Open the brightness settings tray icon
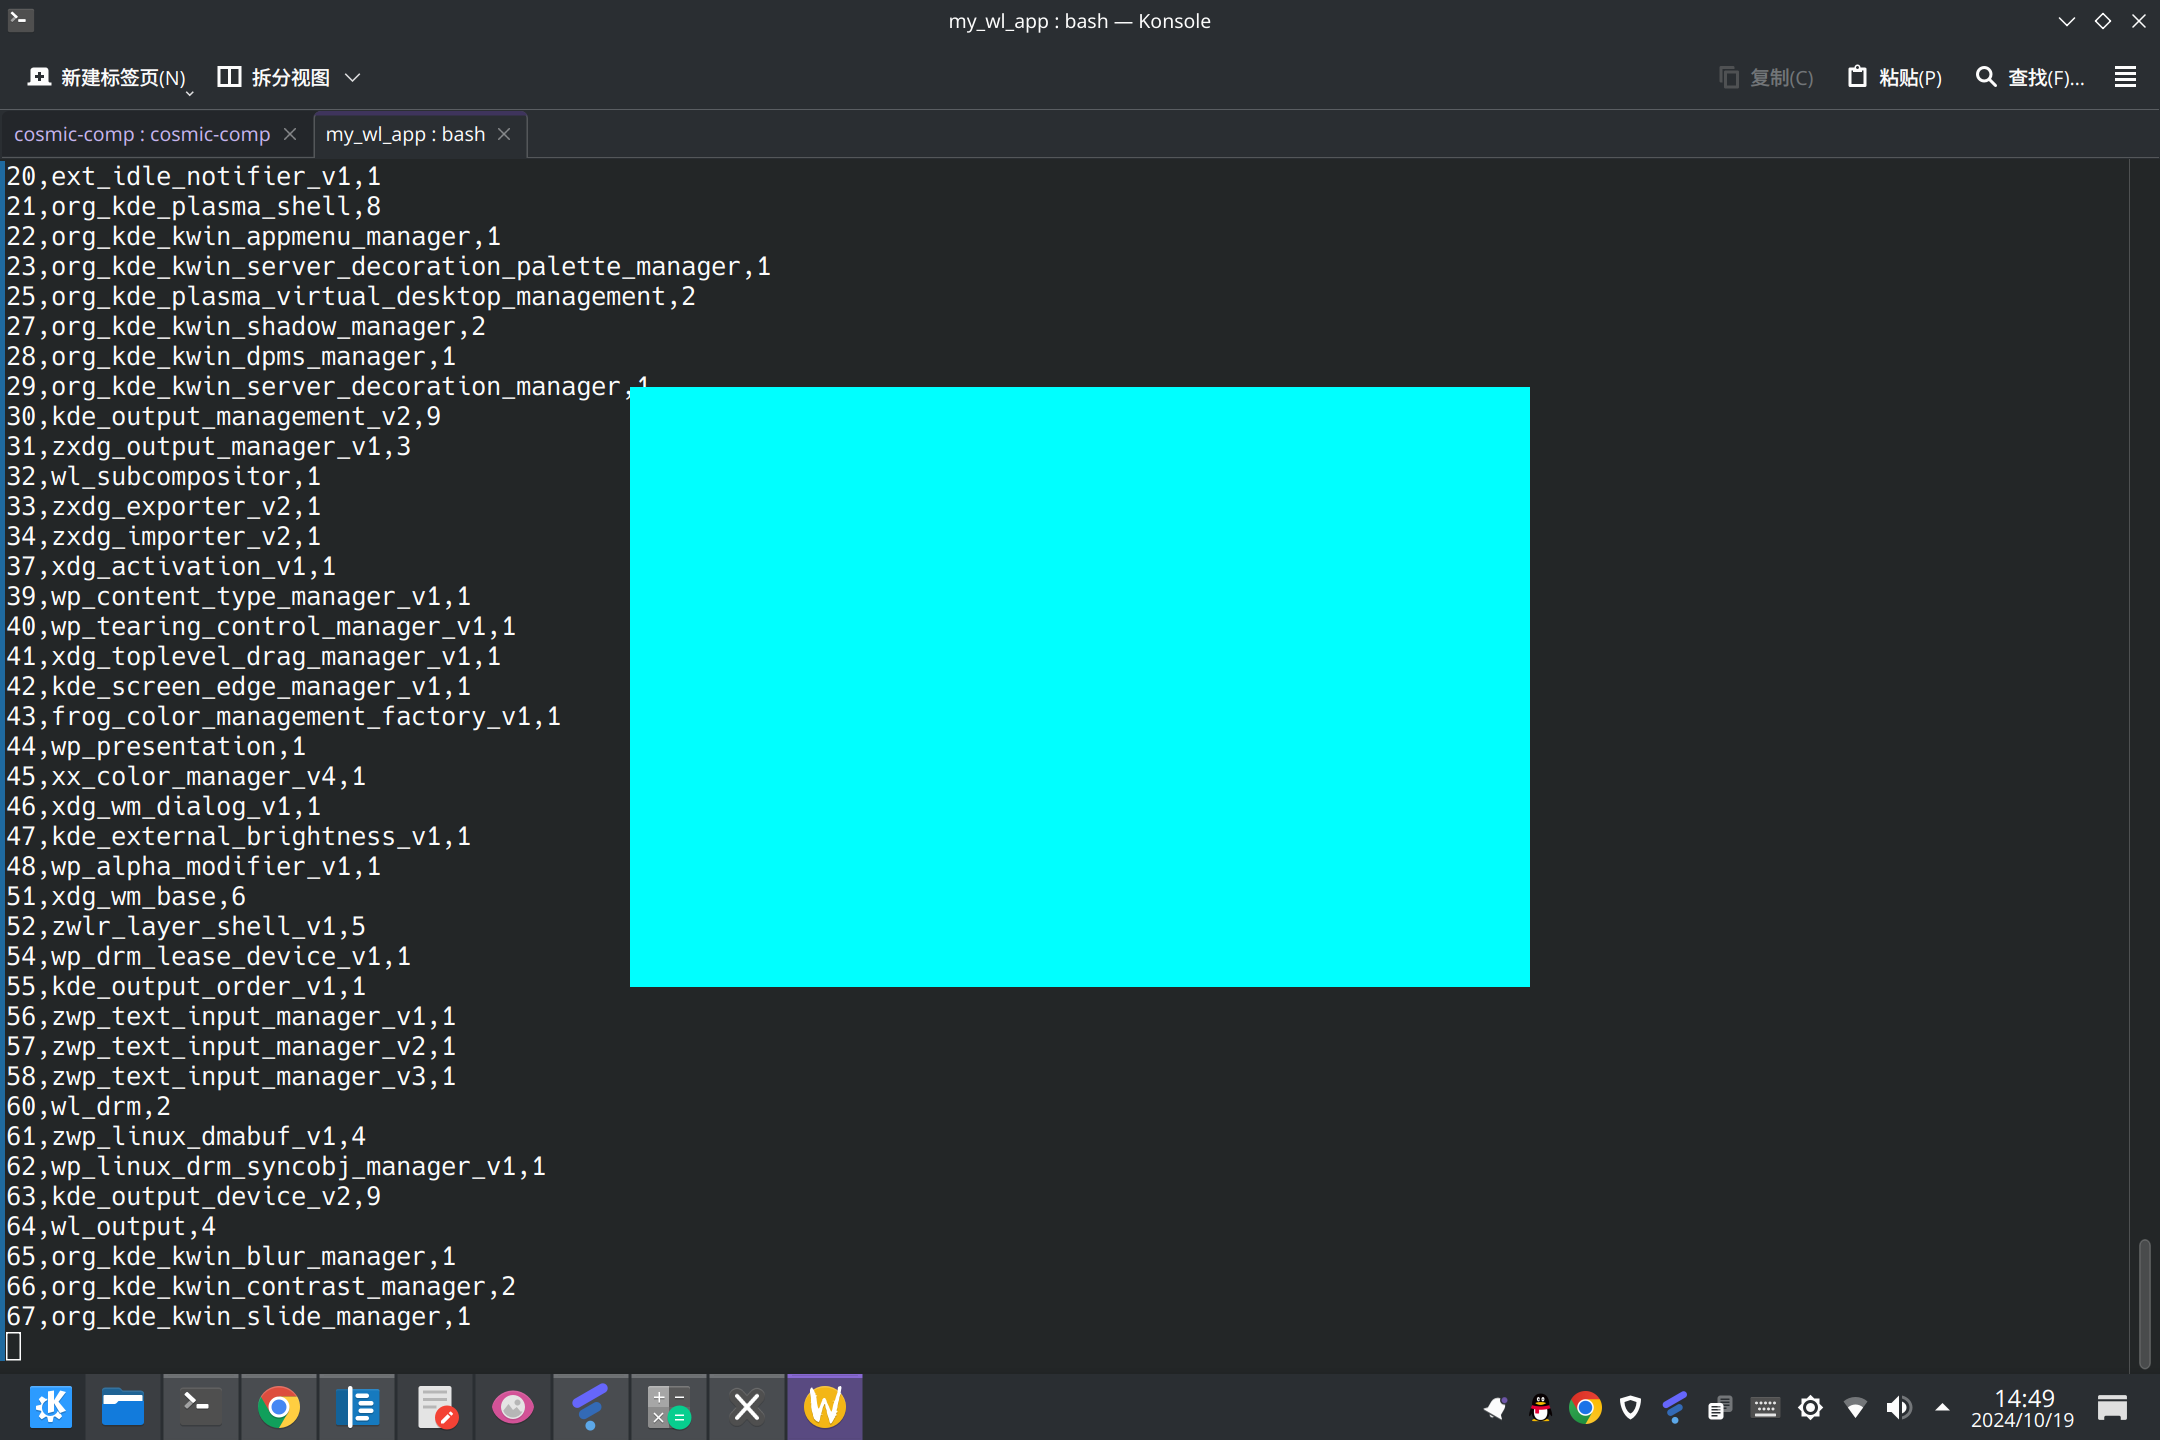The image size is (2160, 1440). click(x=1810, y=1408)
